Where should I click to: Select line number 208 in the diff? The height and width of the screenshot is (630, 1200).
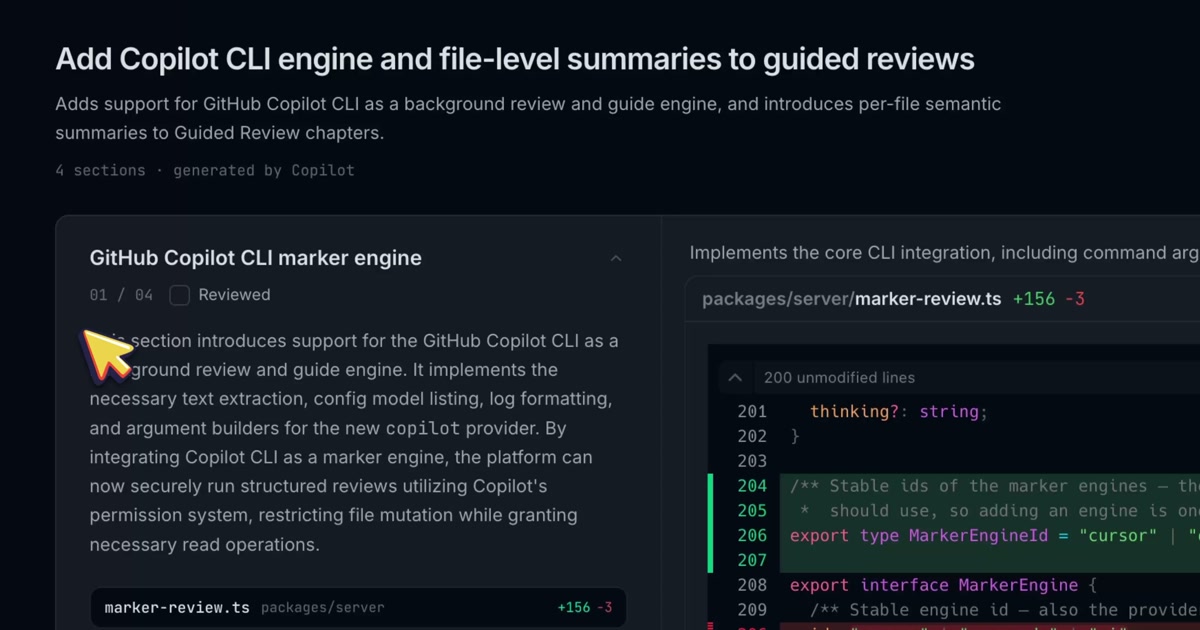(752, 585)
